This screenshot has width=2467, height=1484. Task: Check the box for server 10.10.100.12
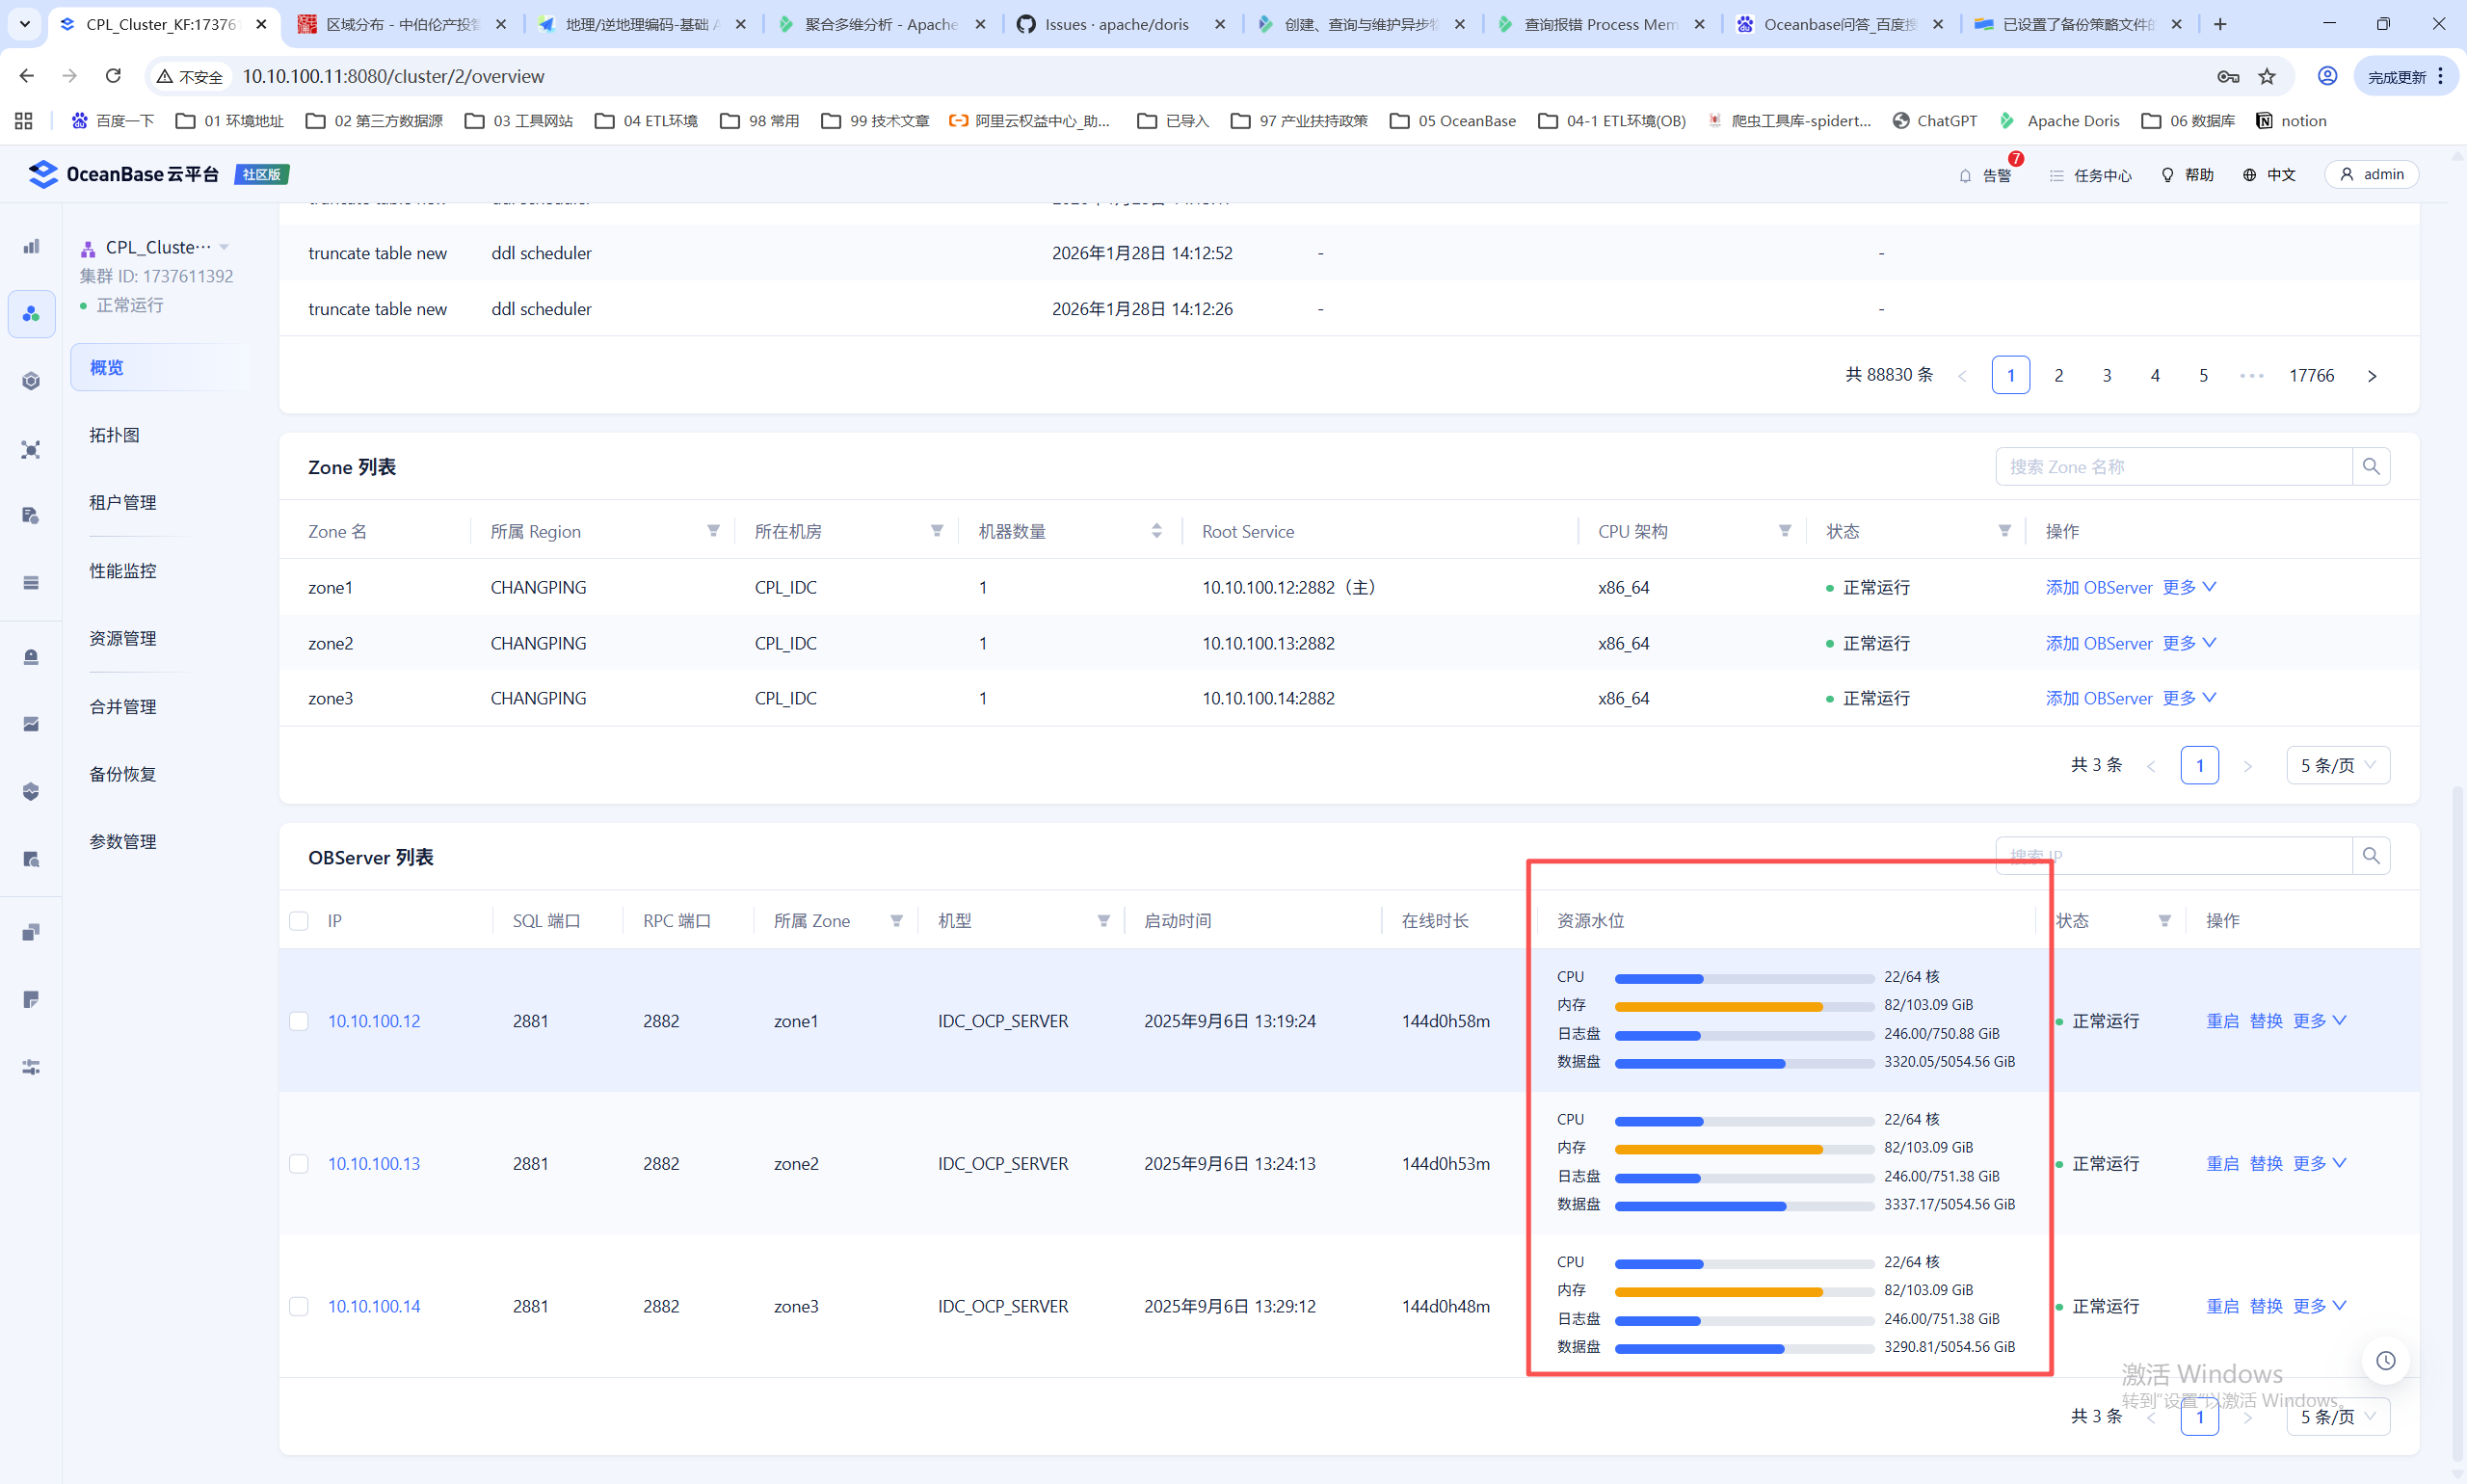[x=299, y=1021]
